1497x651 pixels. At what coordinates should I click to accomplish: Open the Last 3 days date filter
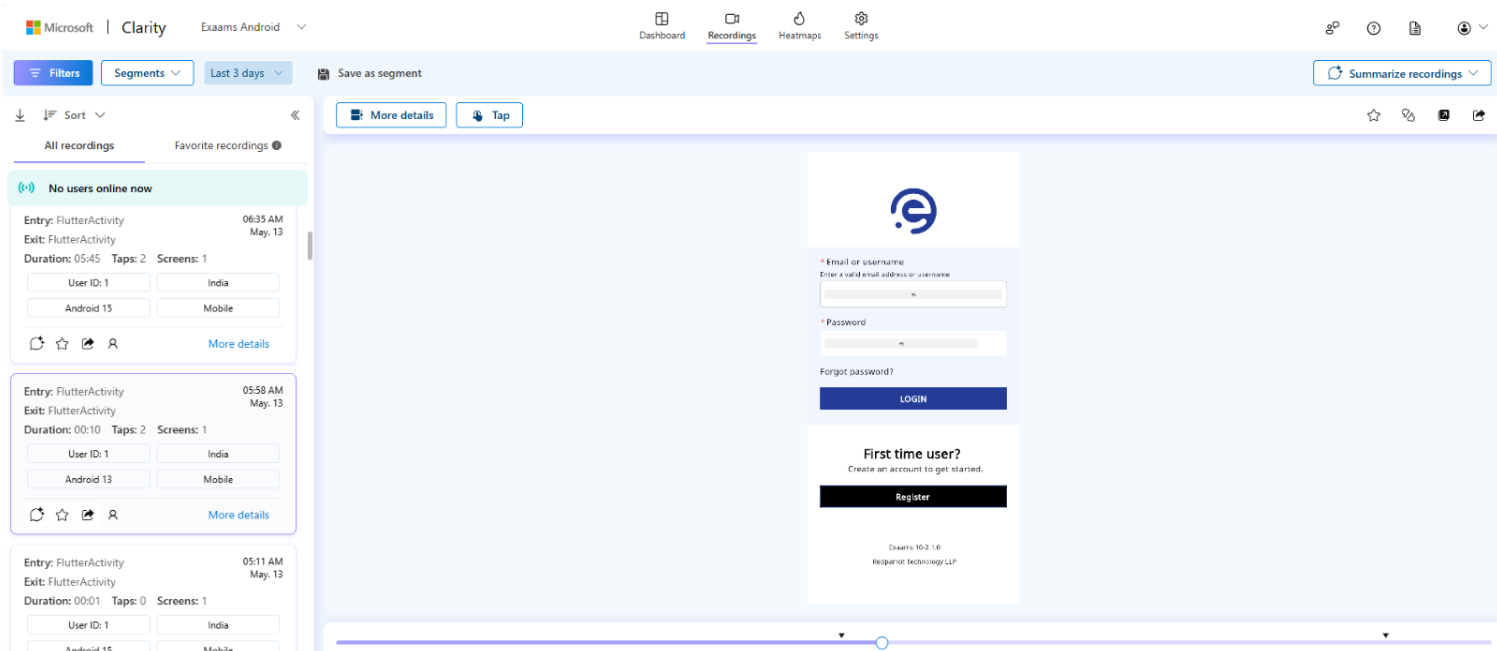pyautogui.click(x=247, y=72)
